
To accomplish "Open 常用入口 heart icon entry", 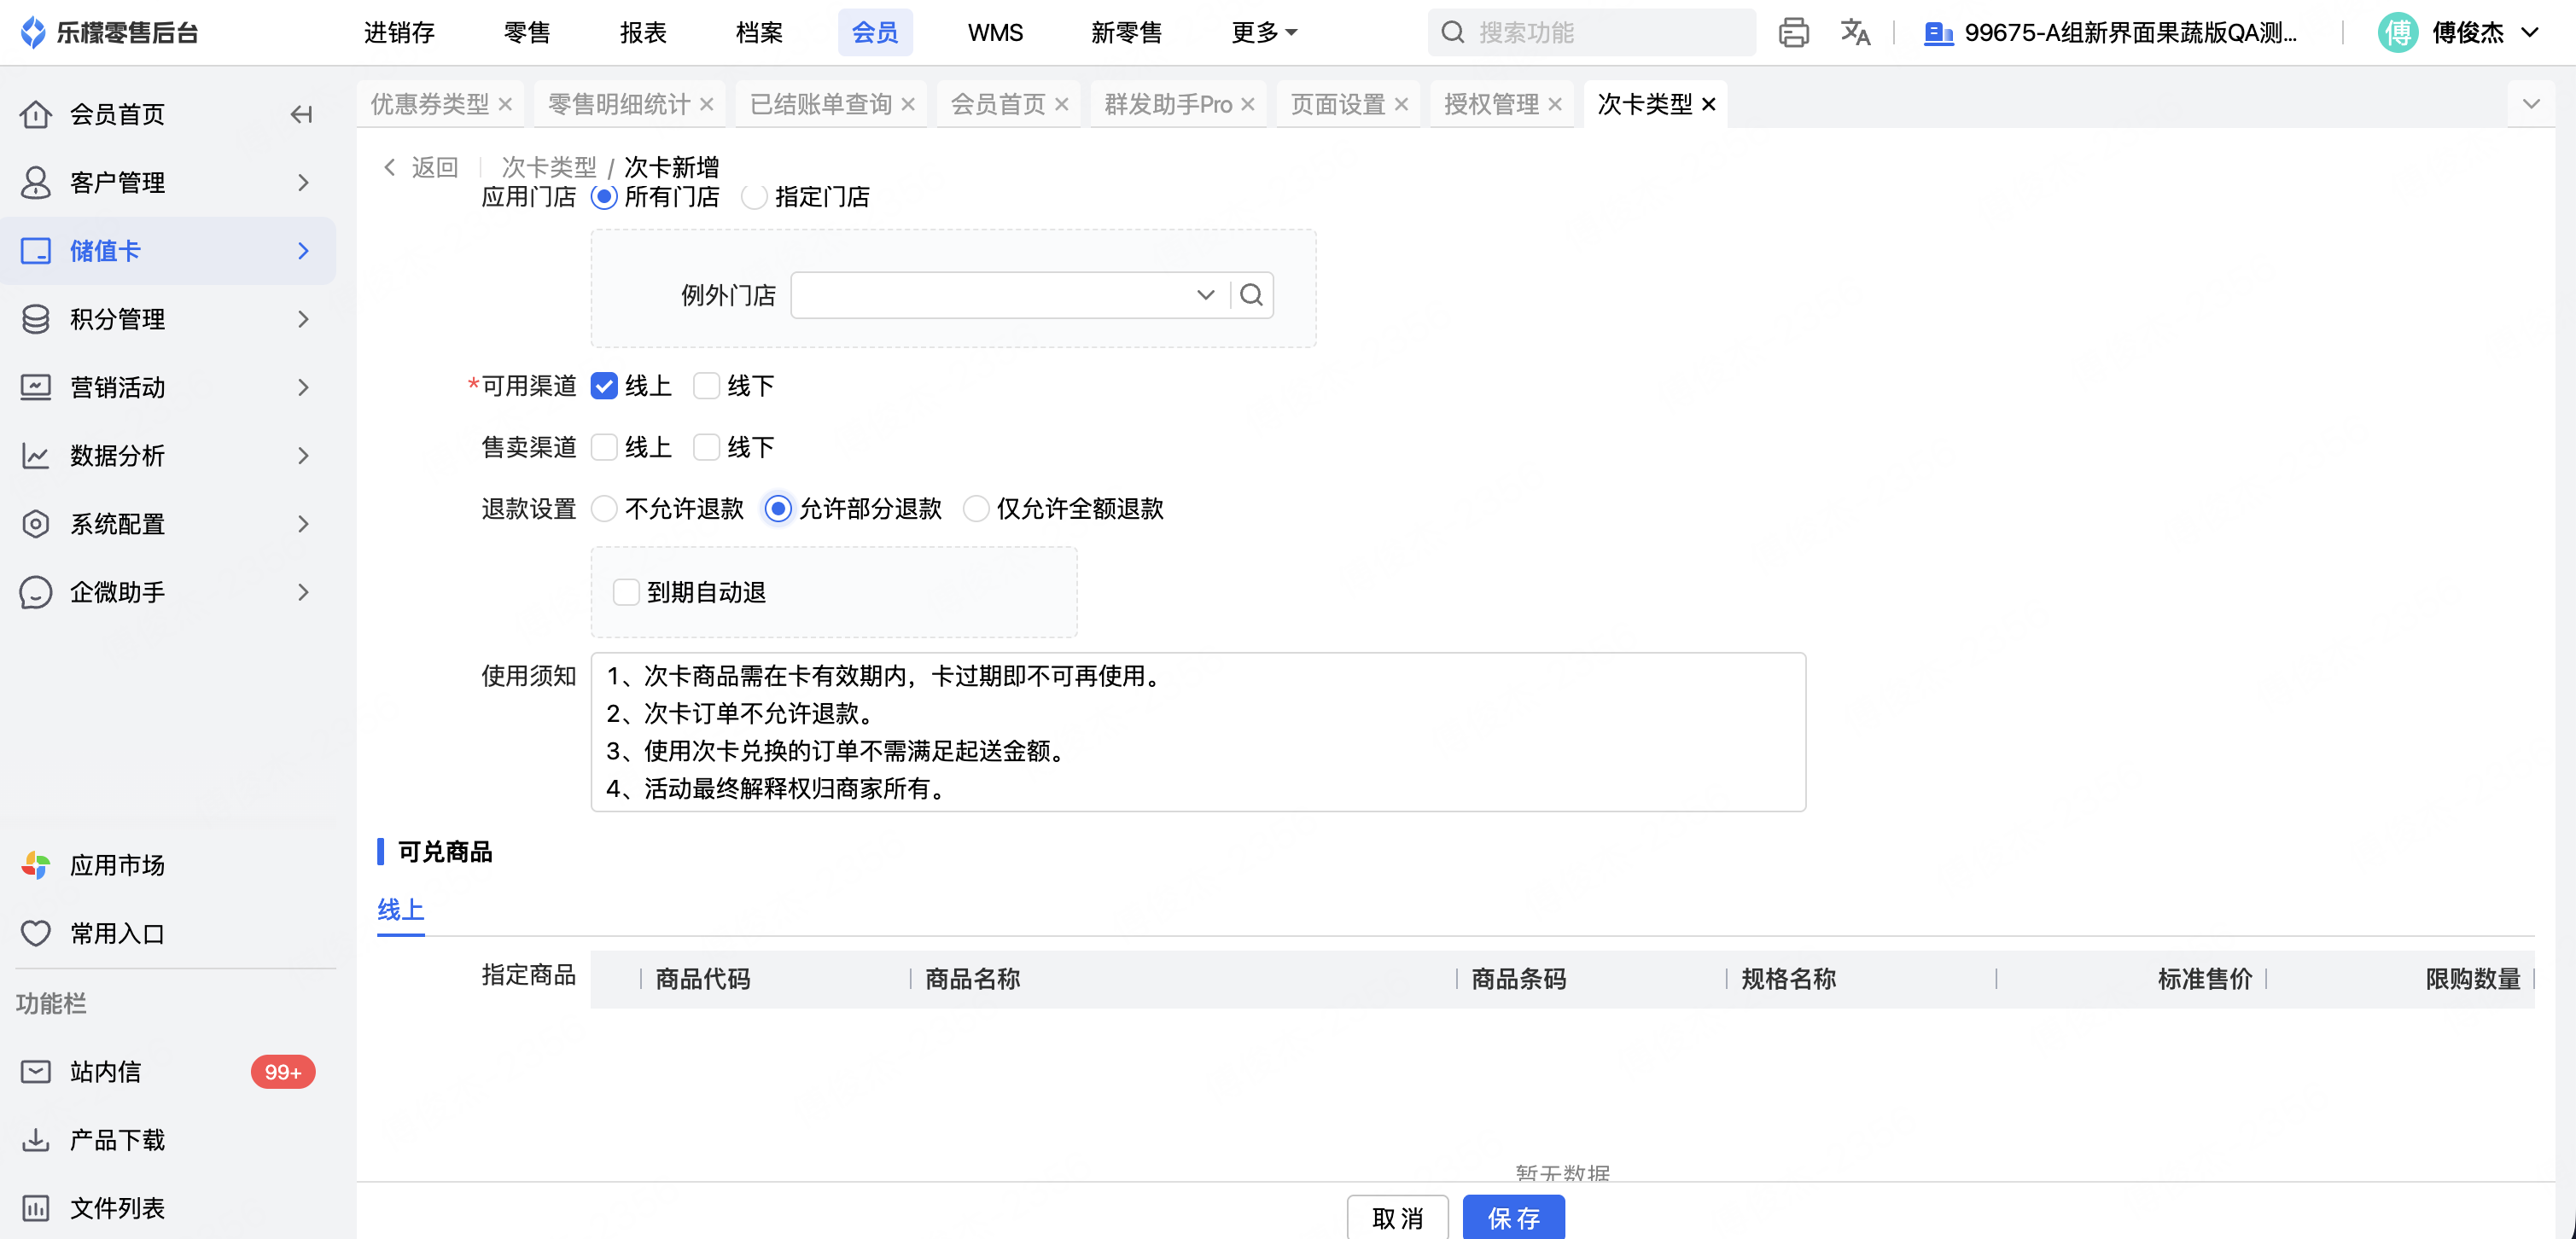I will pyautogui.click(x=36, y=933).
